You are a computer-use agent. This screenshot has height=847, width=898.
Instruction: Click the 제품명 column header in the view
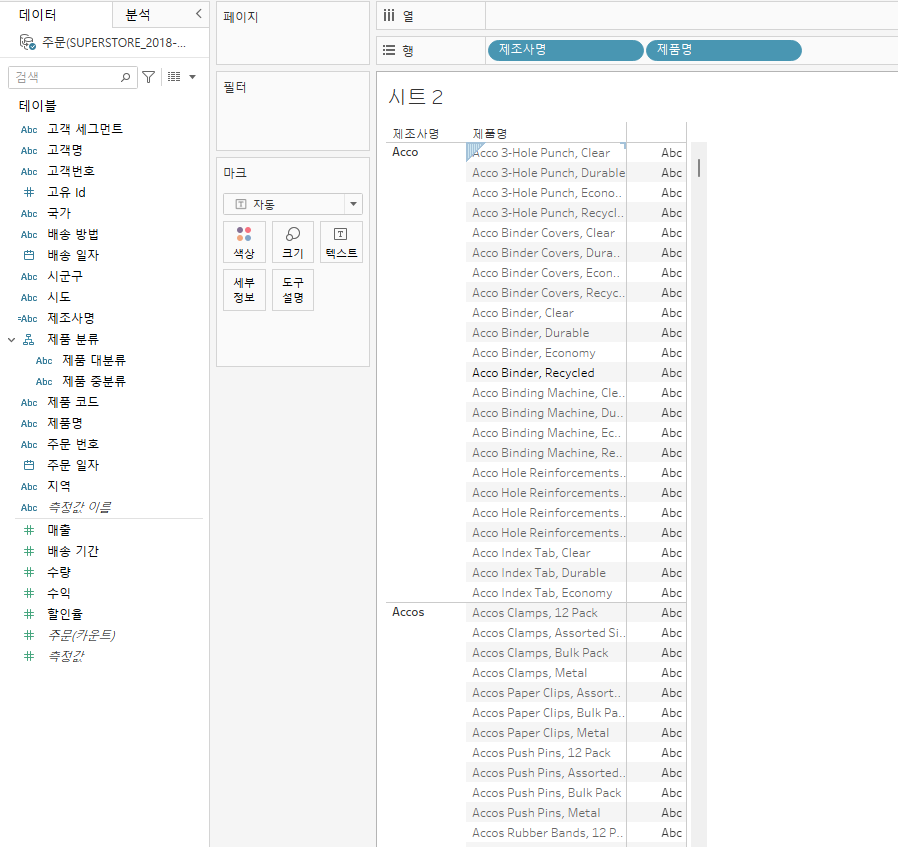(490, 133)
